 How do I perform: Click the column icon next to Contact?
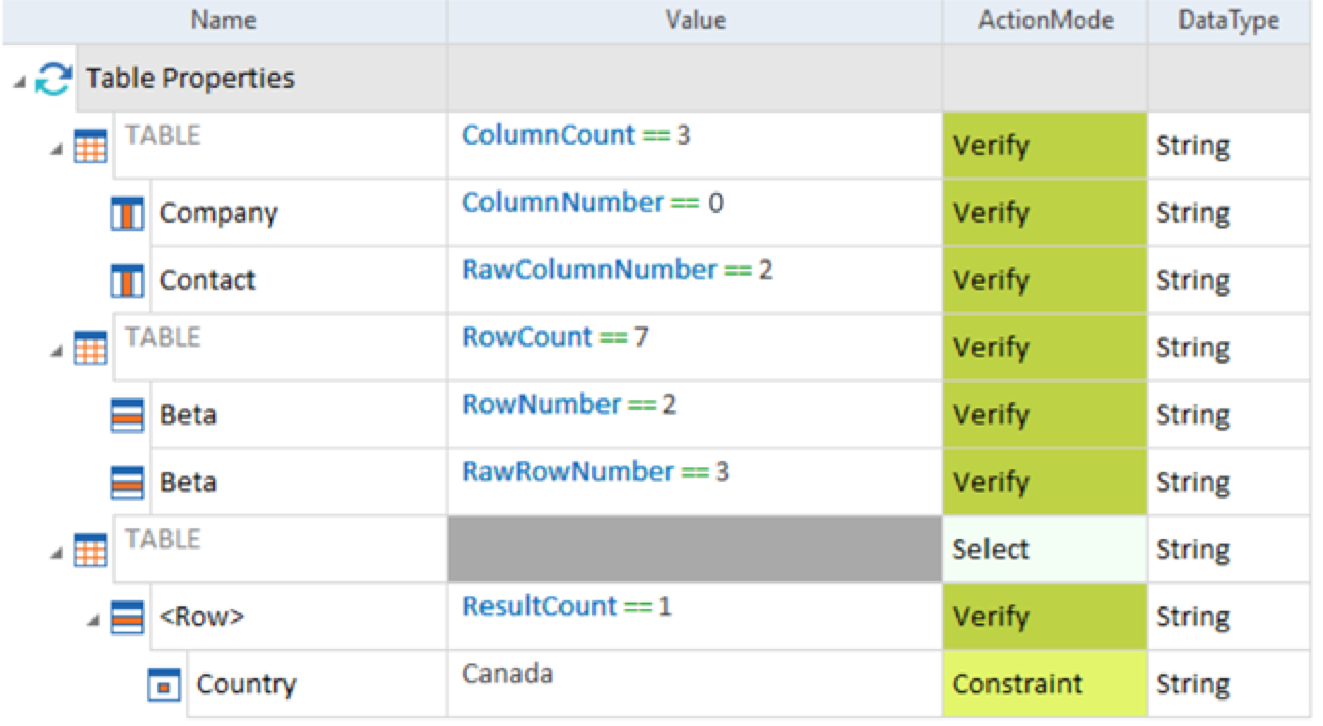[127, 281]
